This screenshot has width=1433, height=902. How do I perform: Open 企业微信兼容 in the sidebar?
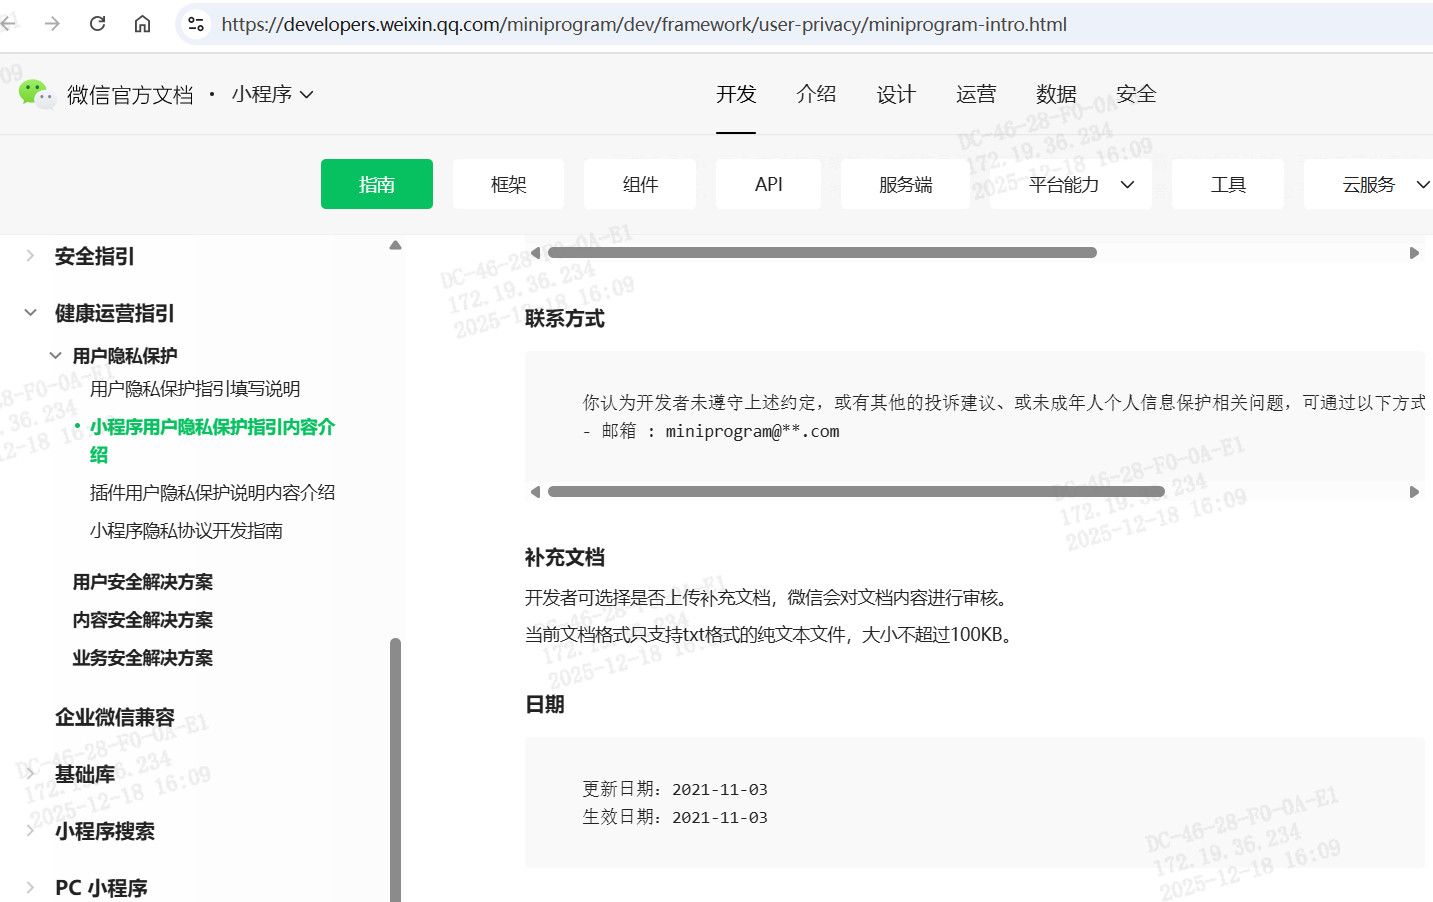click(114, 717)
